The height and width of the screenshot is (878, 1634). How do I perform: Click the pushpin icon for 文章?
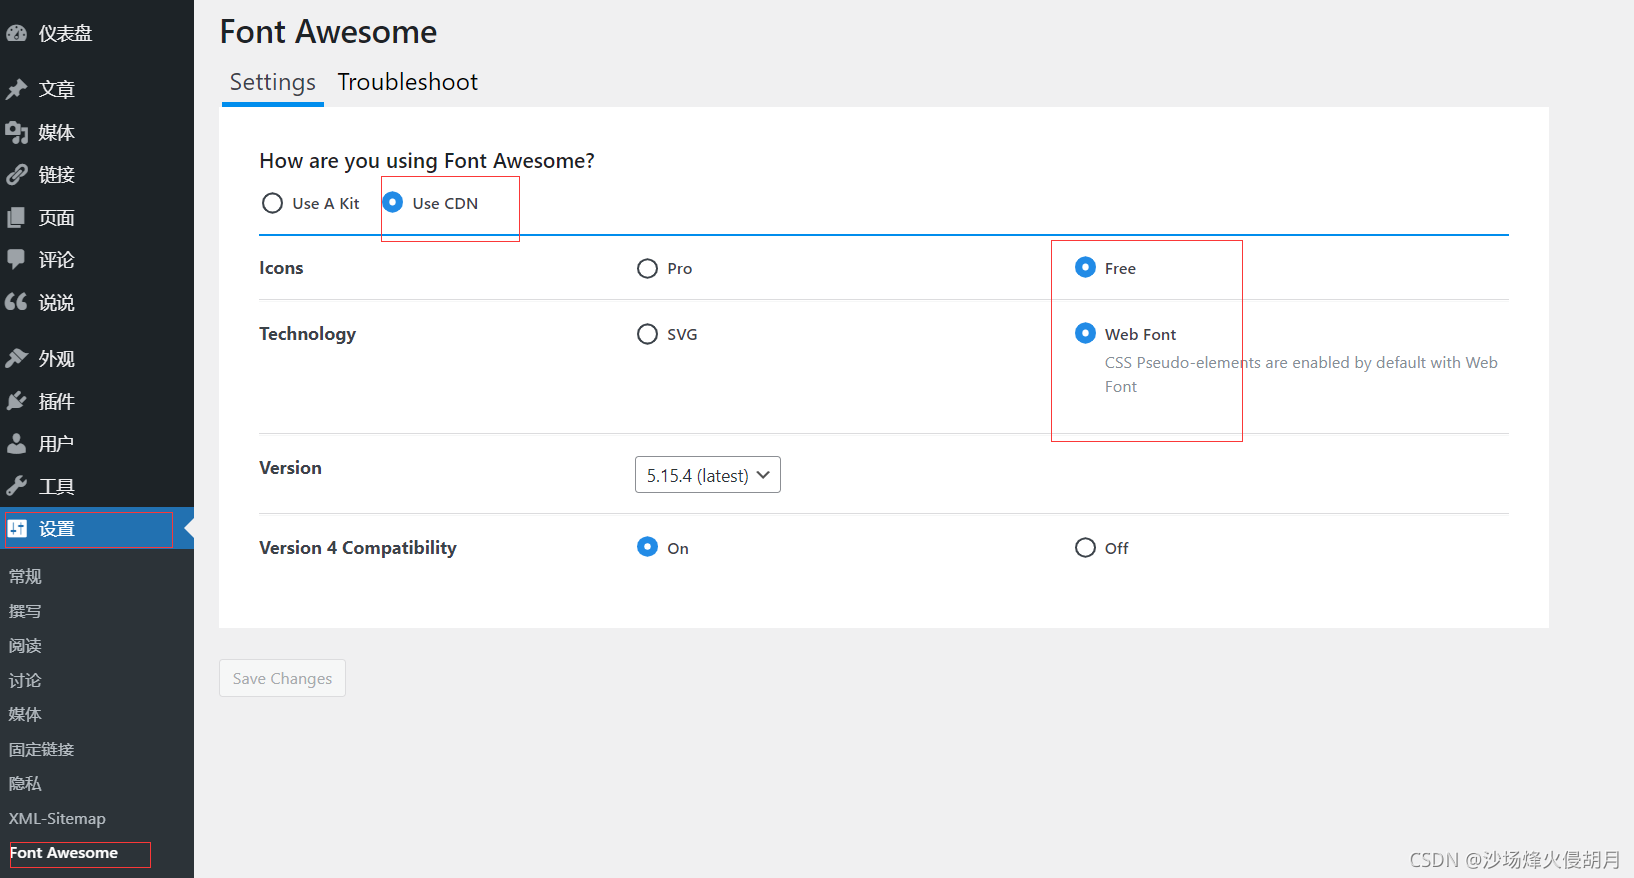click(x=16, y=89)
